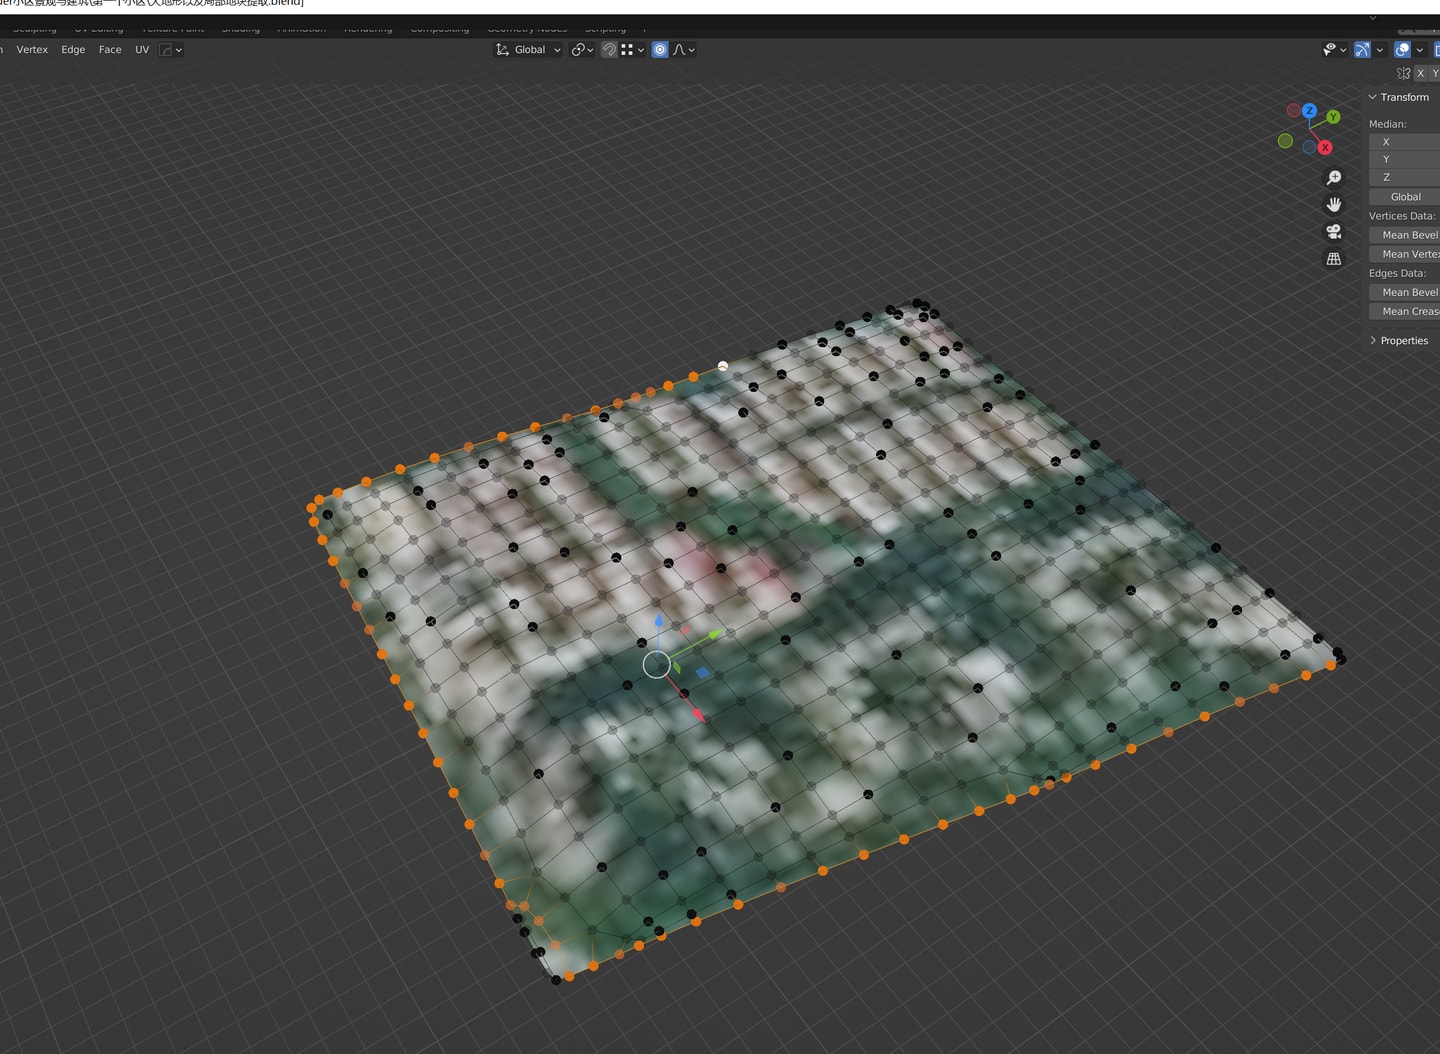Click the Mean Vertex Crease slider
Viewport: 1440px width, 1054px height.
(x=1404, y=254)
